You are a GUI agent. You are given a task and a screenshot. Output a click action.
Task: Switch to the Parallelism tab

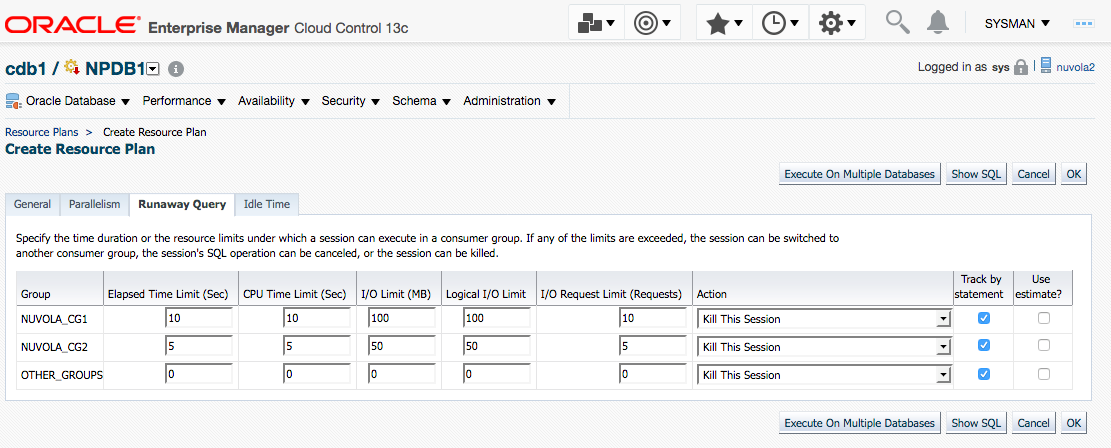(95, 204)
